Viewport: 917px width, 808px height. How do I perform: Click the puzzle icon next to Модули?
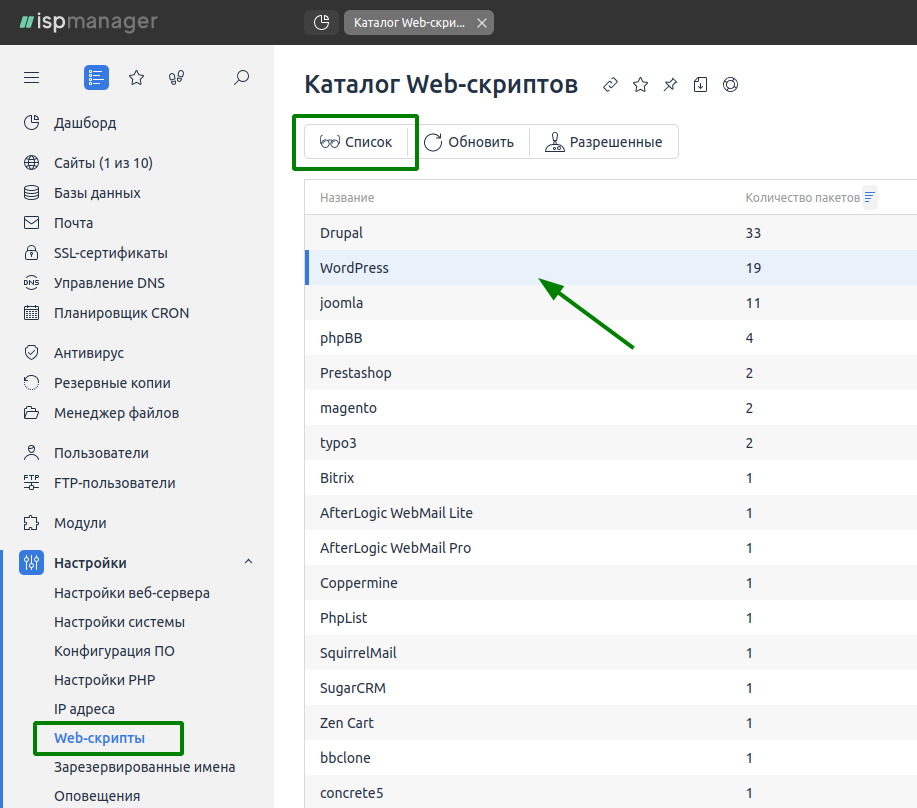point(32,523)
